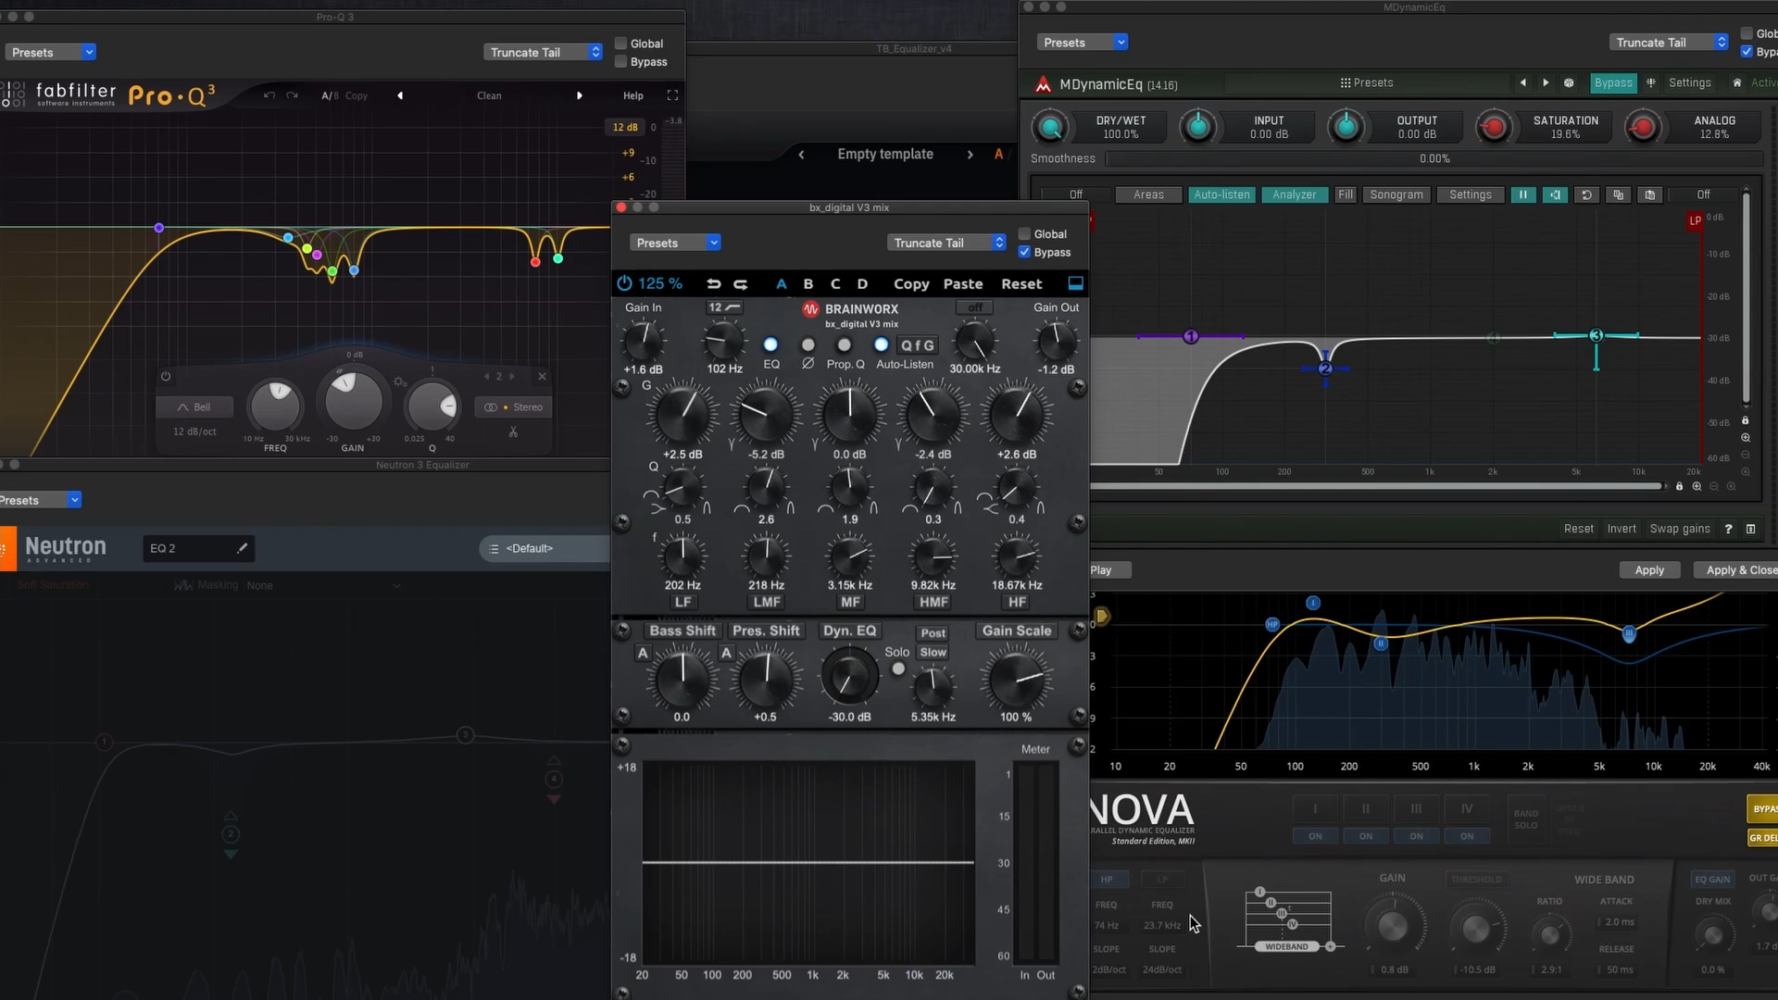
Task: Select the NOVA band II tab
Action: click(1365, 809)
